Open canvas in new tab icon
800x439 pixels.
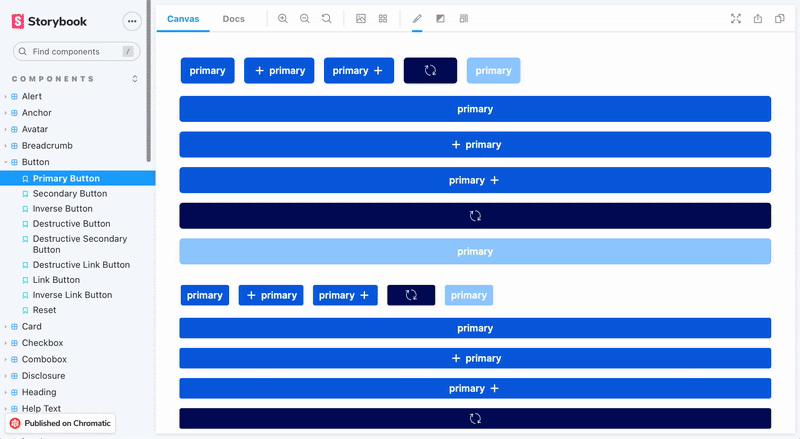click(x=758, y=19)
